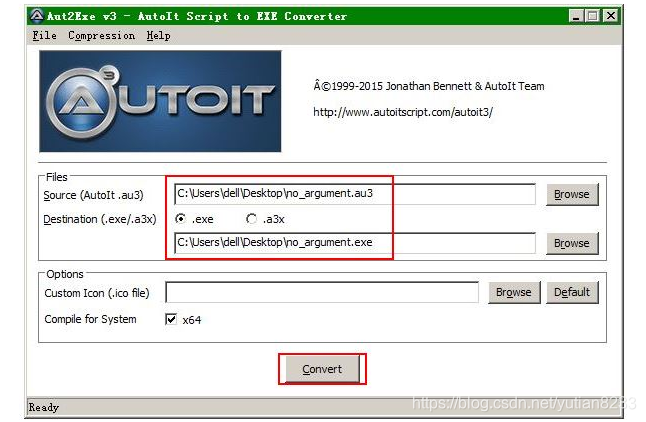Reset the icon with the Default button

572,292
